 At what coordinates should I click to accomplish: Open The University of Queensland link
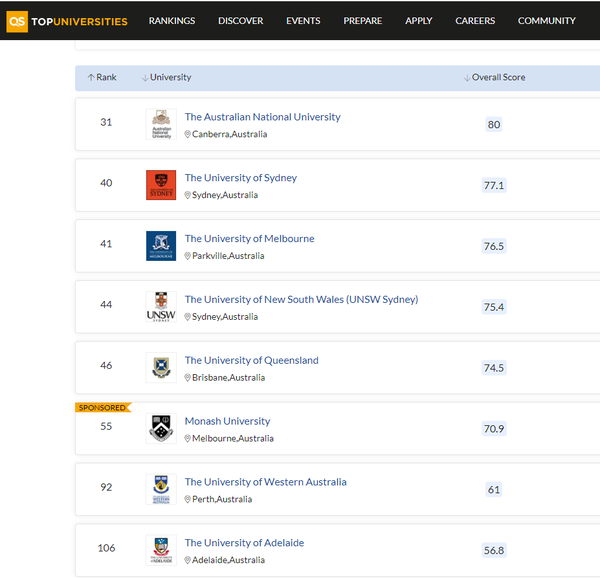click(251, 360)
